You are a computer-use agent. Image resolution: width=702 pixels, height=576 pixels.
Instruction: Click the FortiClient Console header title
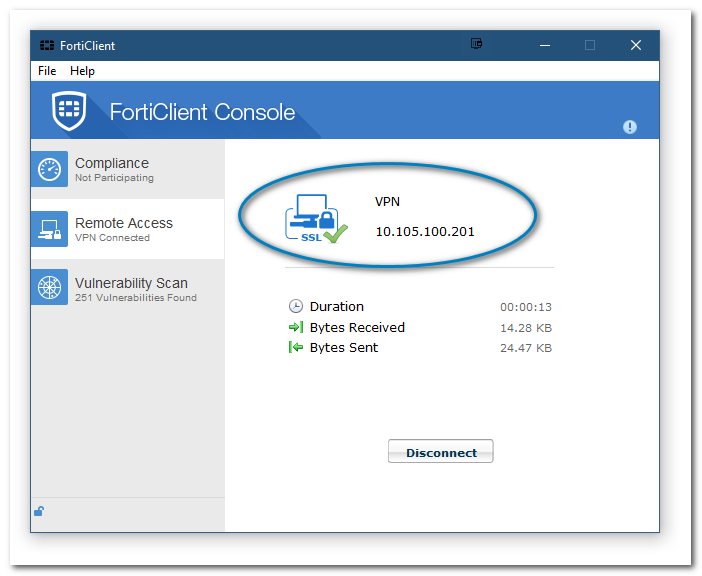click(x=202, y=112)
